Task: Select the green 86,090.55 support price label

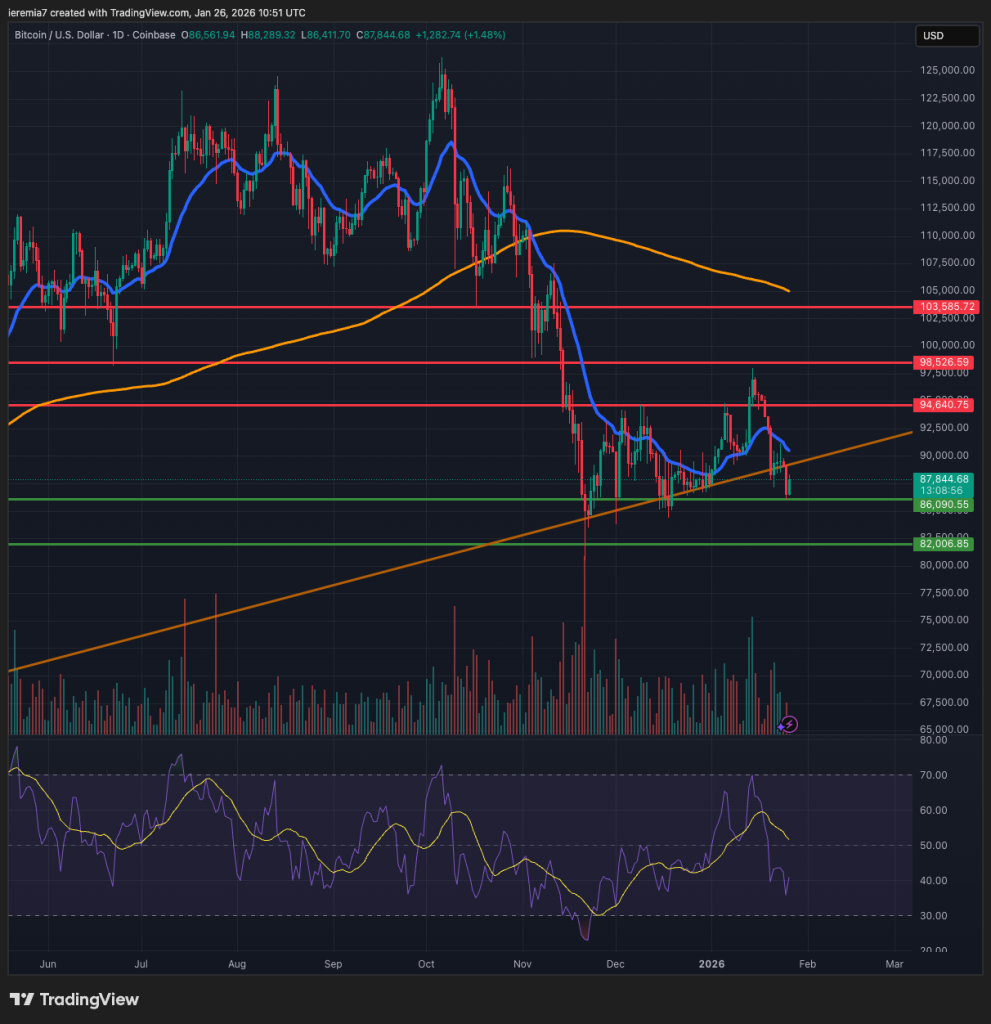Action: 943,504
